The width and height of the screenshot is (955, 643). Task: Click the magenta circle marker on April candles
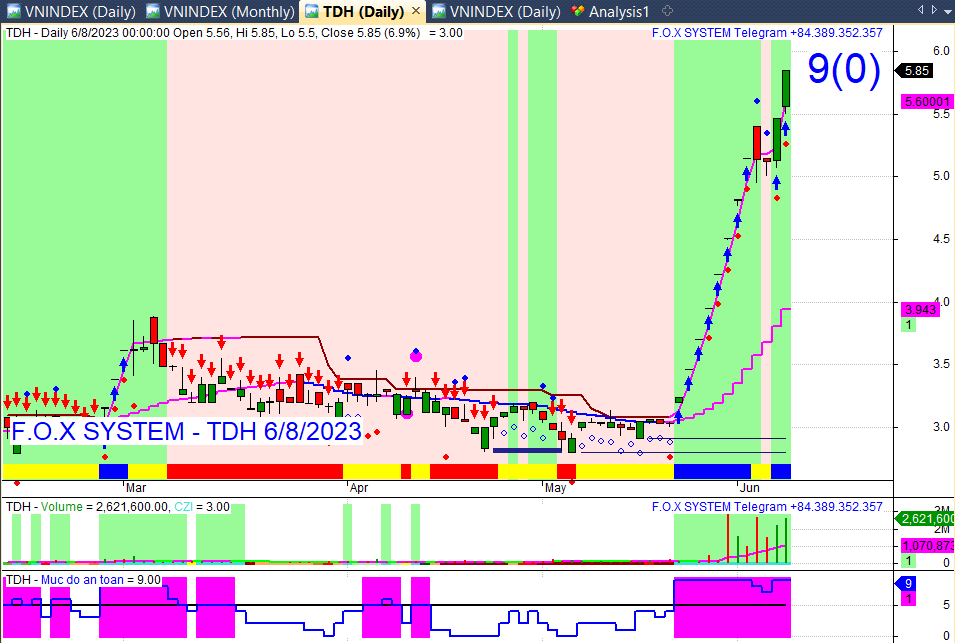pos(416,356)
